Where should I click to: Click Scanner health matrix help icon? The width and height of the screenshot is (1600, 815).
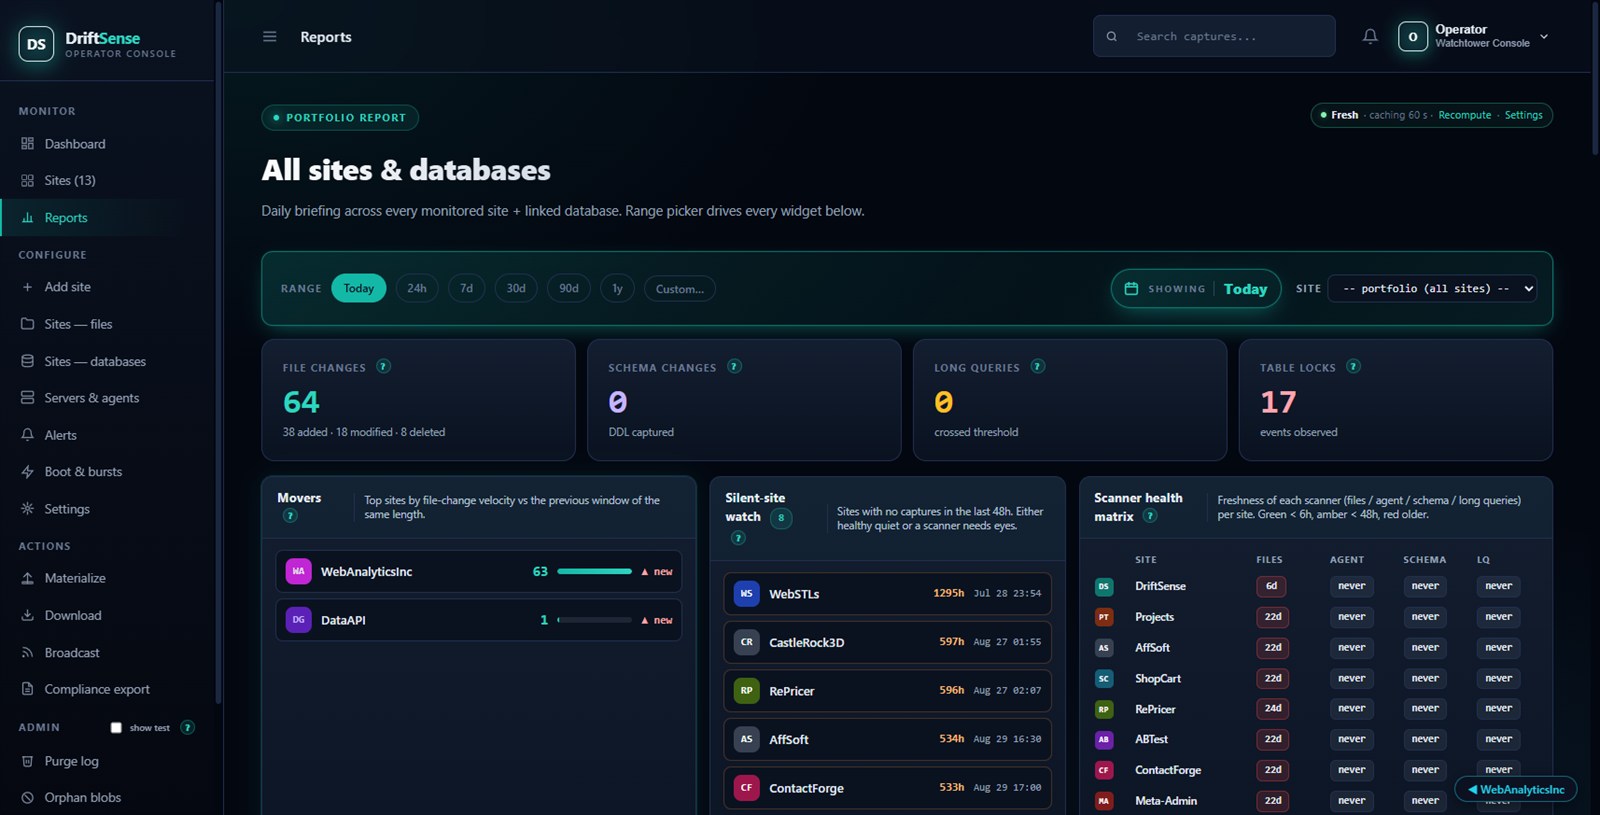[1150, 516]
